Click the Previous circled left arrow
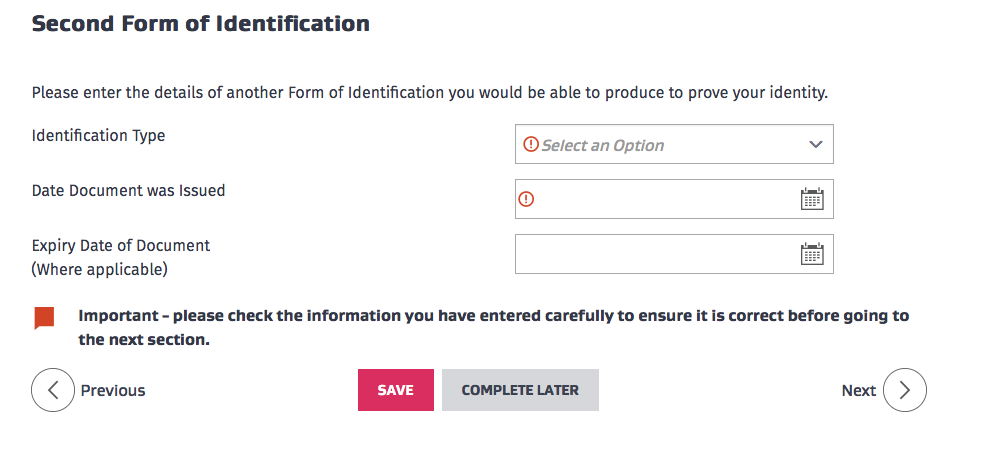The image size is (983, 463). pos(53,390)
